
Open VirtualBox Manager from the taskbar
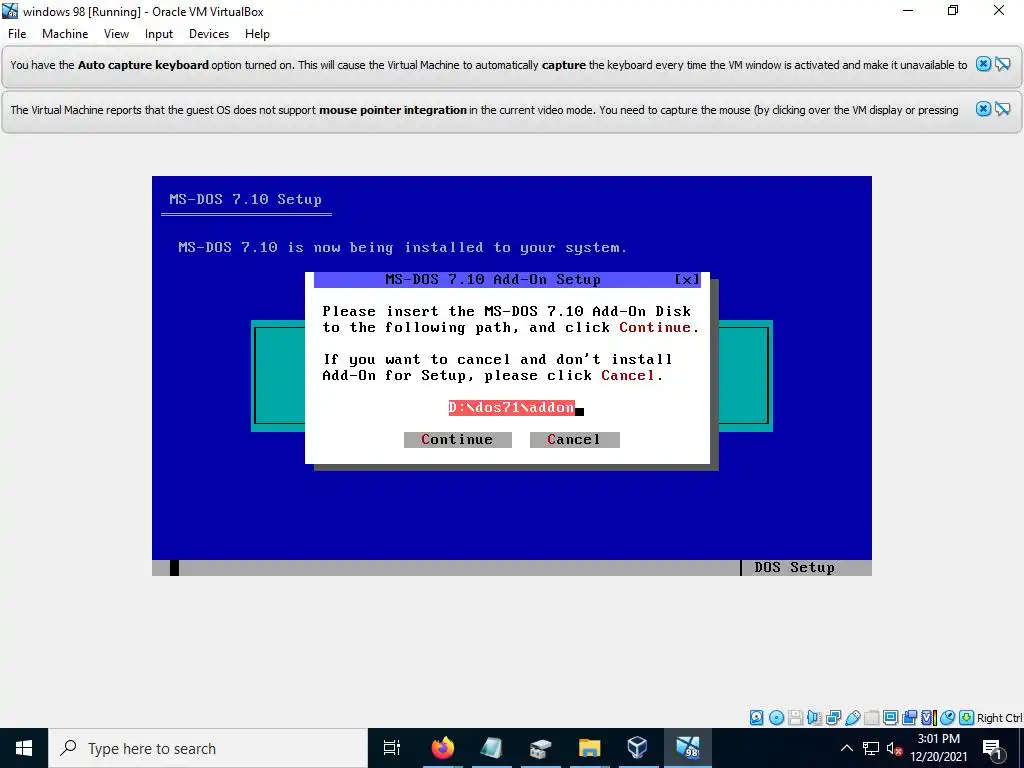pos(637,748)
